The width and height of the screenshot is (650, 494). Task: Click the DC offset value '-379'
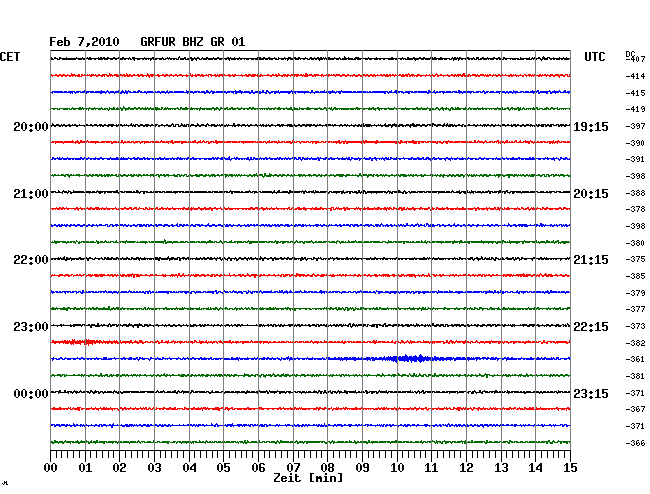pyautogui.click(x=635, y=293)
